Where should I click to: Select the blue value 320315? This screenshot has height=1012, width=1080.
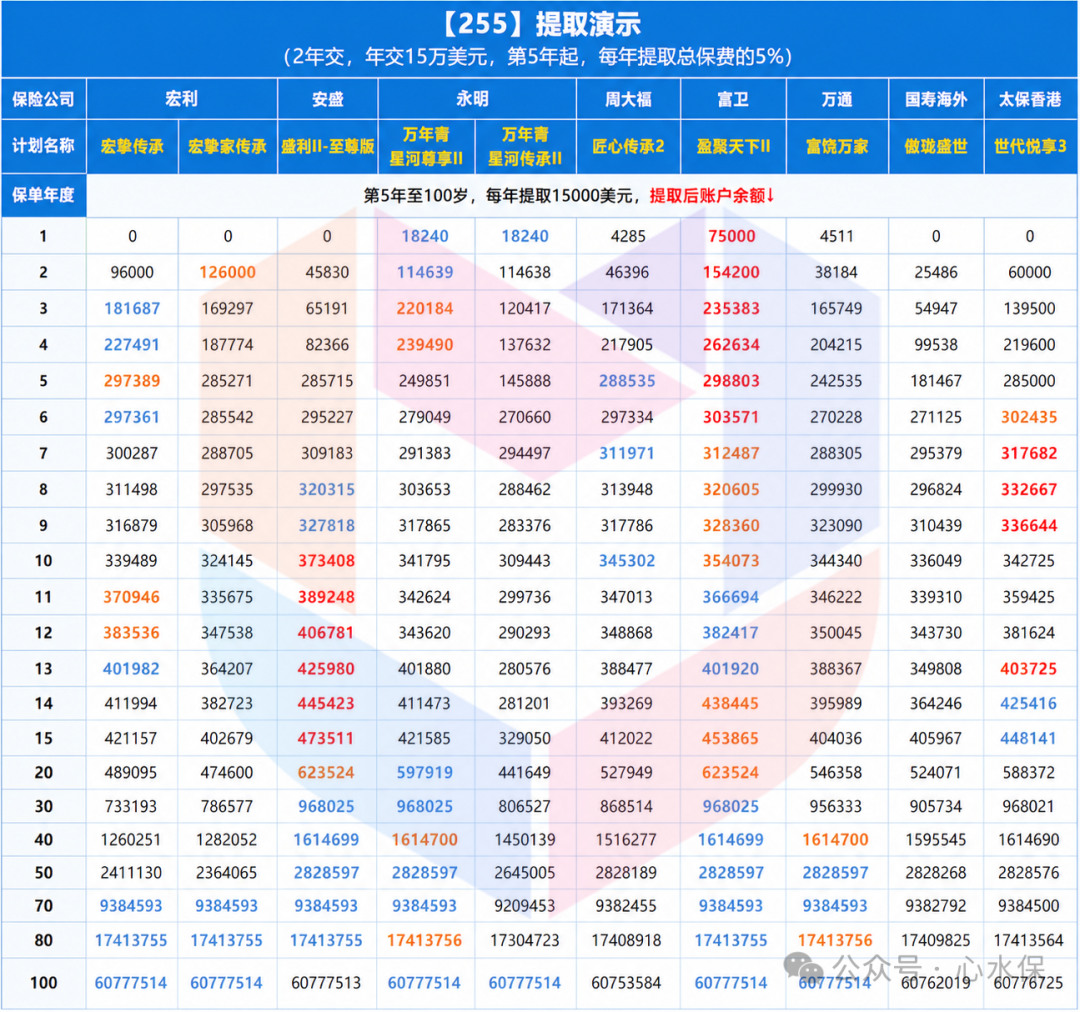[x=326, y=490]
